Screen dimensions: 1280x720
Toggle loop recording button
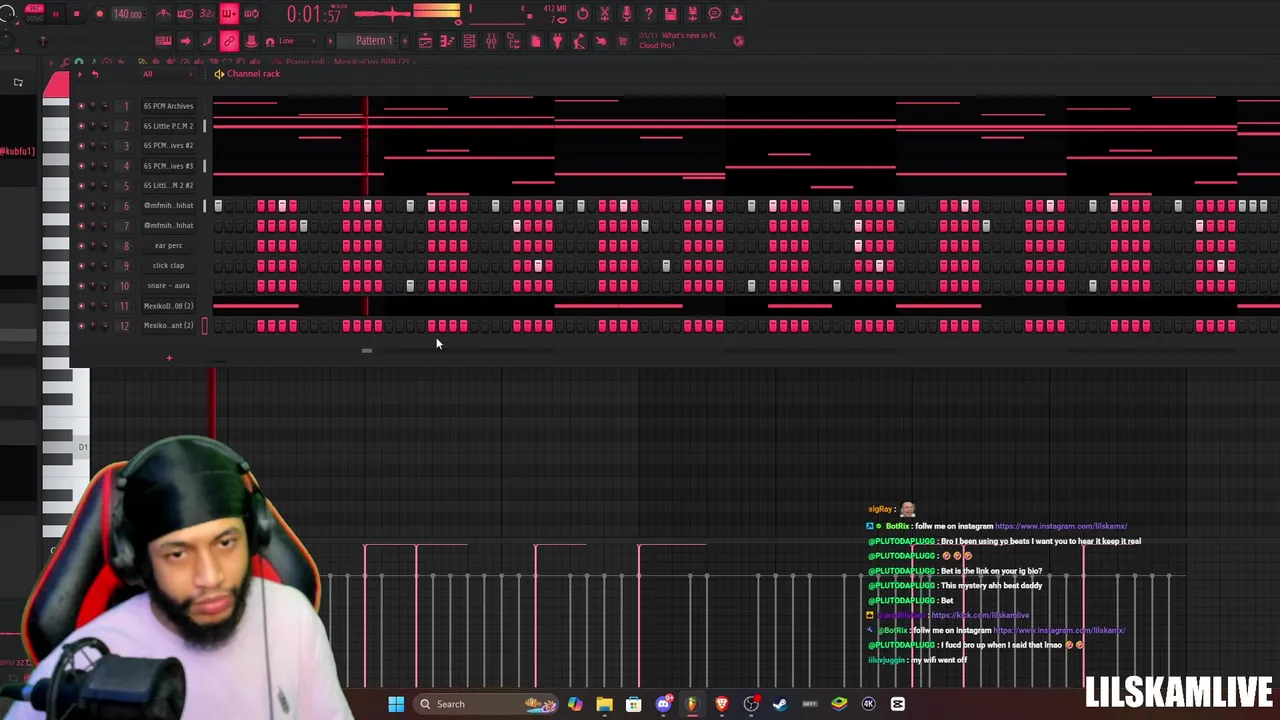pos(251,14)
